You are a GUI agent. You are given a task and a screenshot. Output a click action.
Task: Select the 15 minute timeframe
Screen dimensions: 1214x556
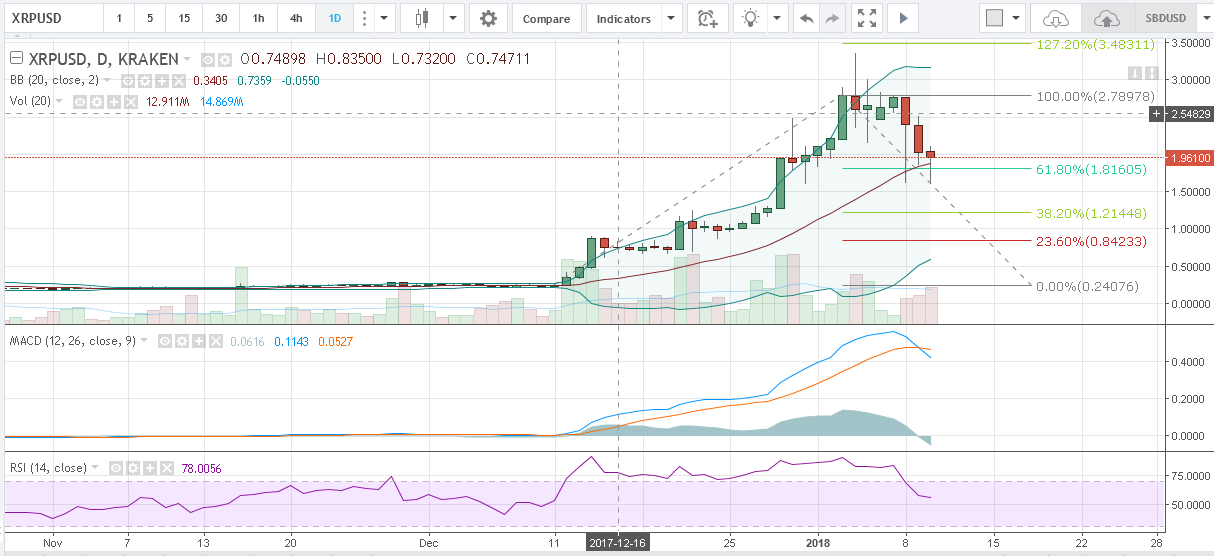pos(184,18)
